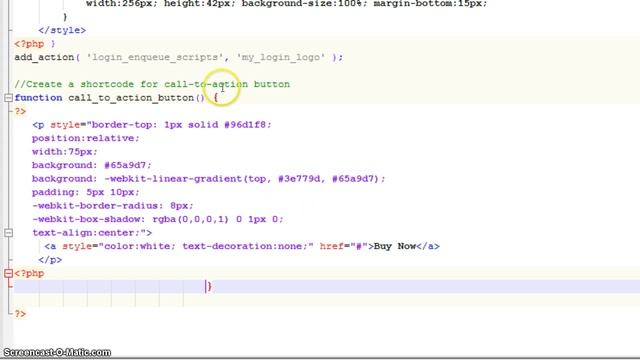Click the add_action function call
This screenshot has width=640, height=360.
pyautogui.click(x=44, y=57)
